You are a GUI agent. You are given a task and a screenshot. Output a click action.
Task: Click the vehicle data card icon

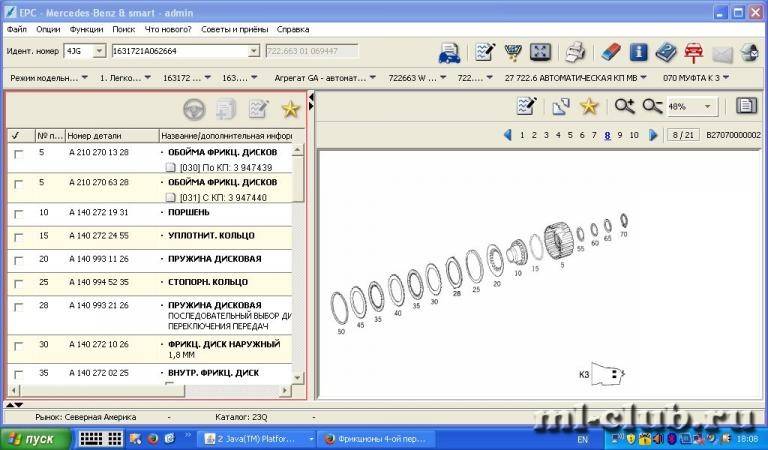pos(449,53)
